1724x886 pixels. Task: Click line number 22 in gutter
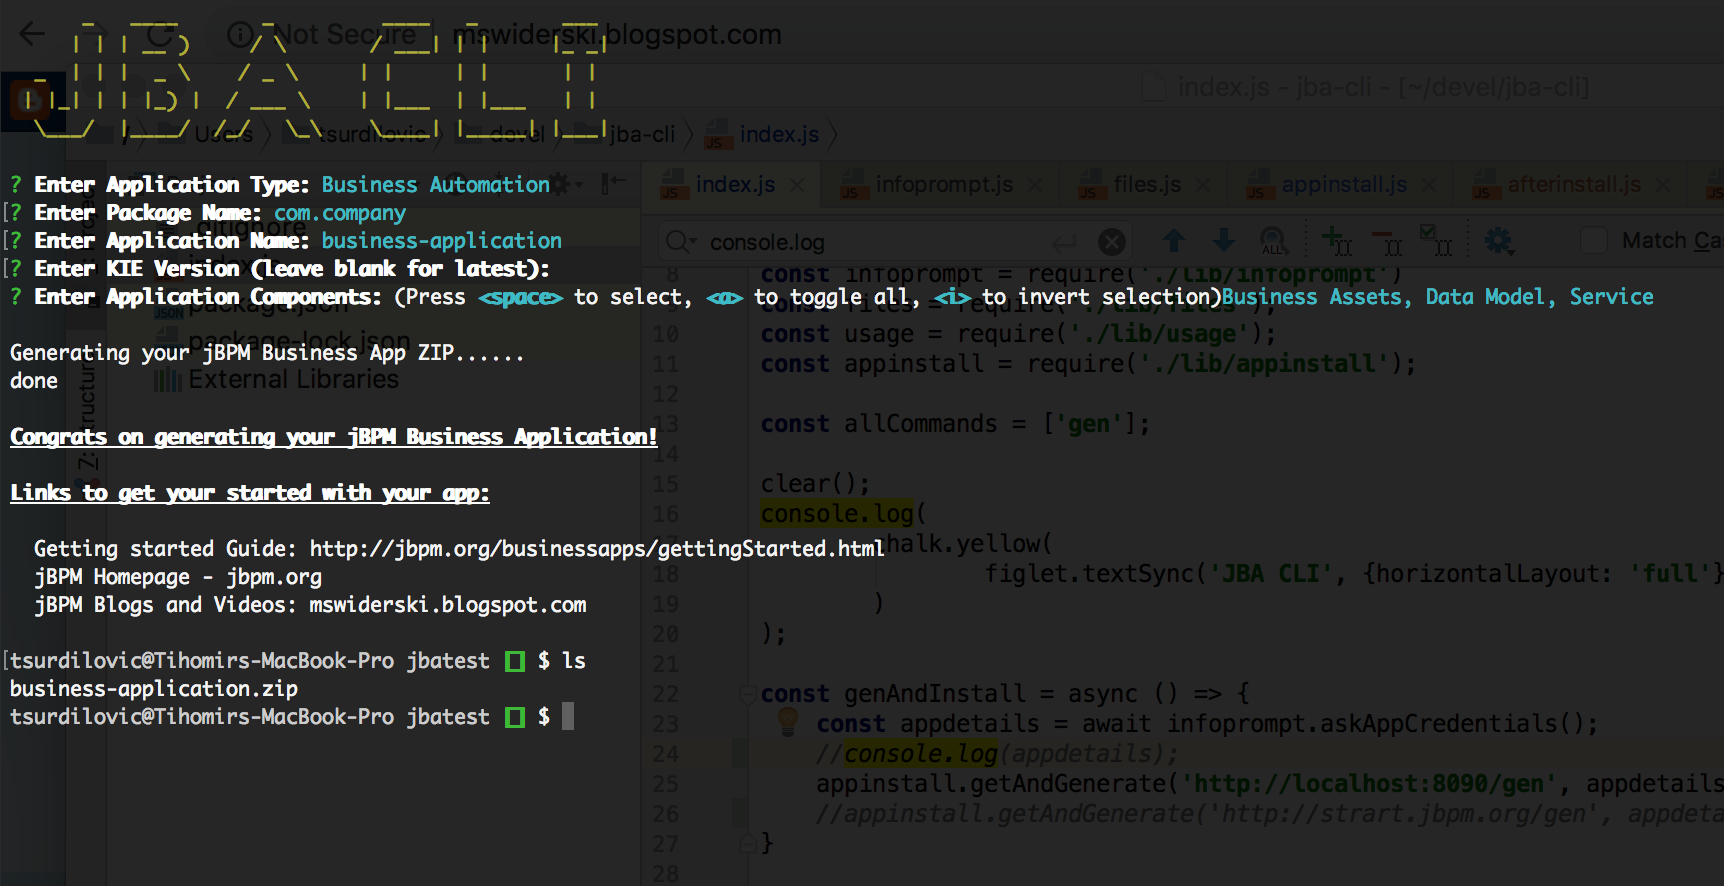665,694
